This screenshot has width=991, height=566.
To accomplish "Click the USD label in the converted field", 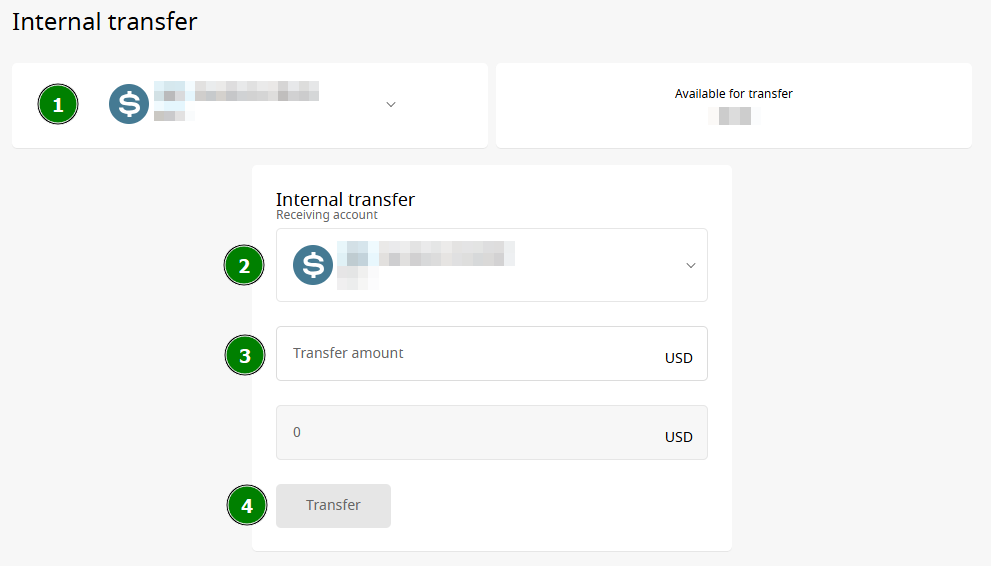I will coord(679,437).
